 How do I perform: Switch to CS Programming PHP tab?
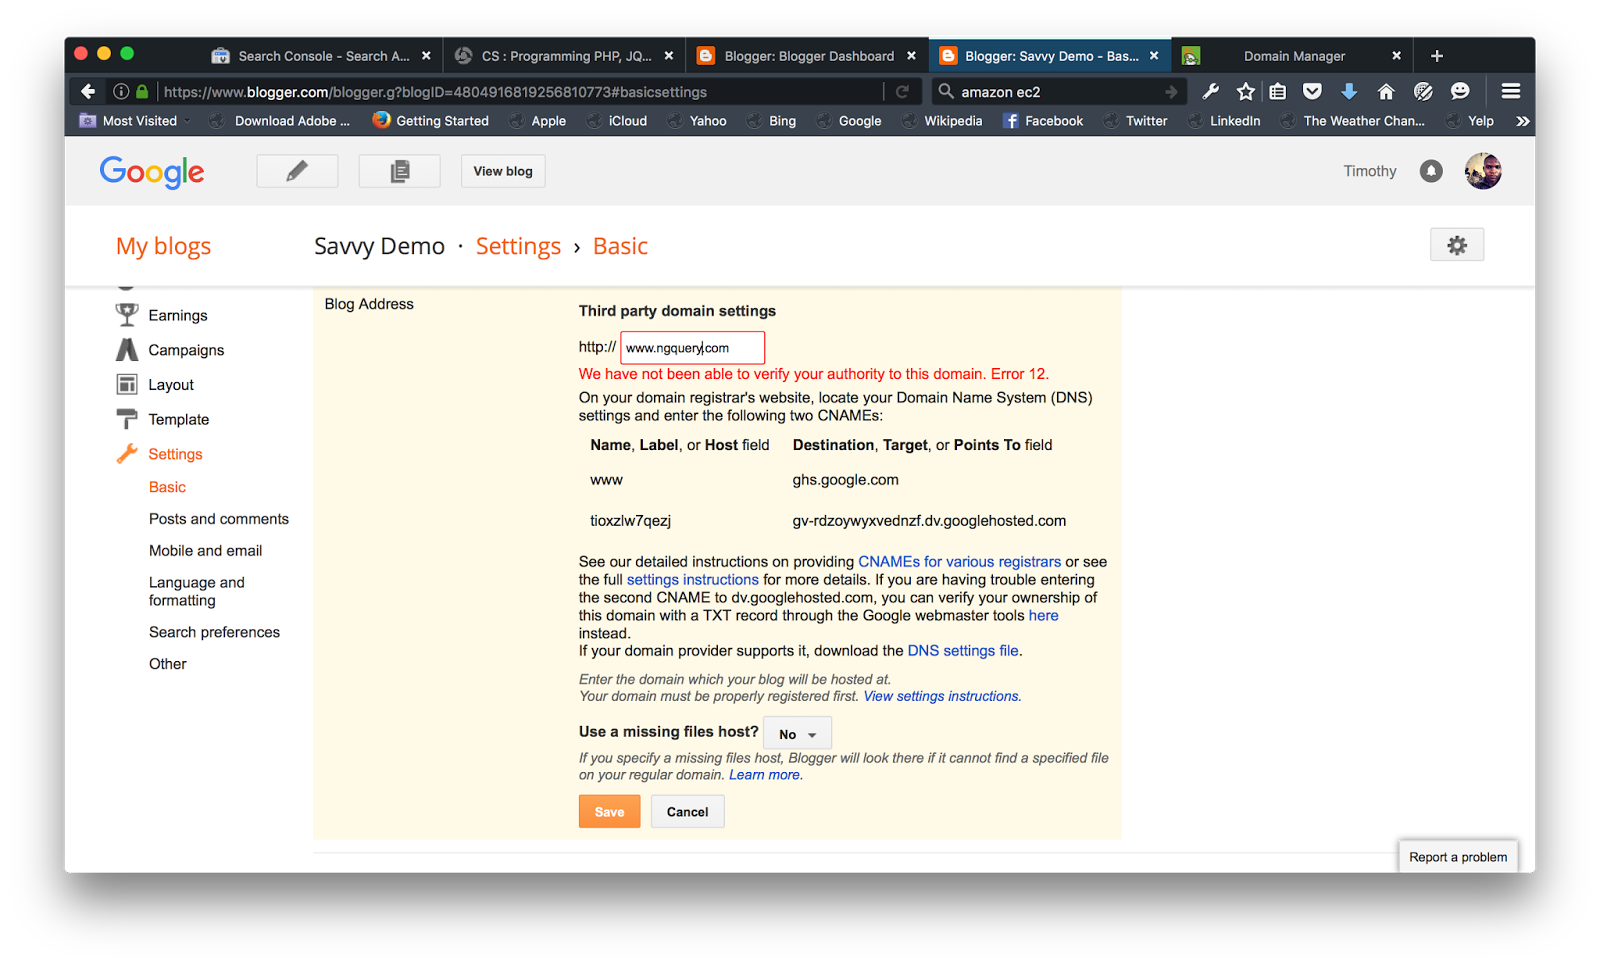click(x=565, y=56)
